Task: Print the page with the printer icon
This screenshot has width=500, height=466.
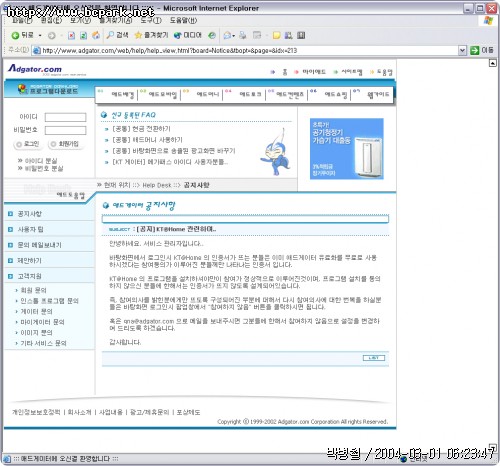Action: click(243, 35)
